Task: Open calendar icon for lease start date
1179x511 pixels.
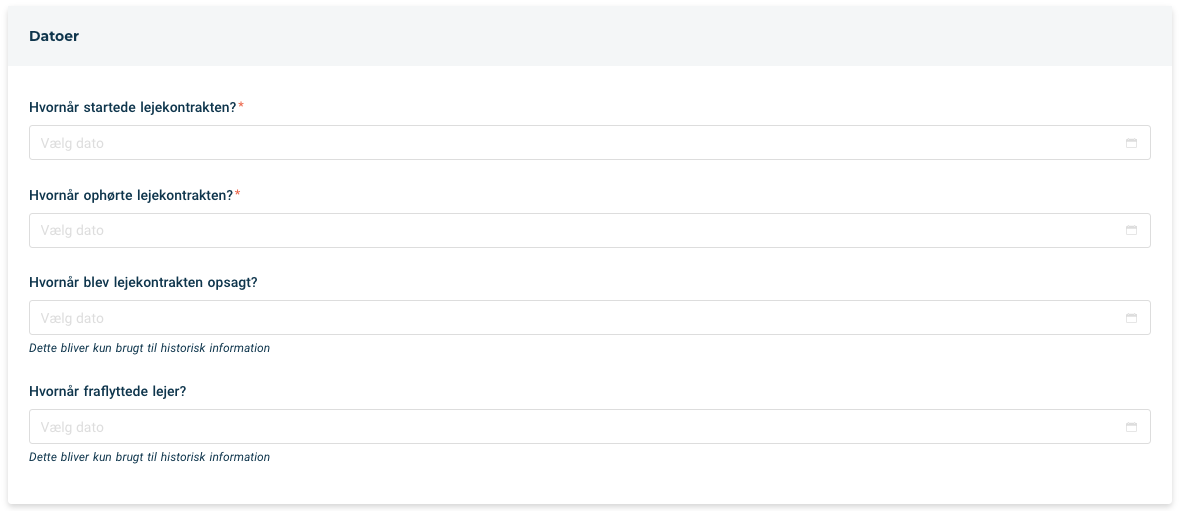Action: (1131, 143)
